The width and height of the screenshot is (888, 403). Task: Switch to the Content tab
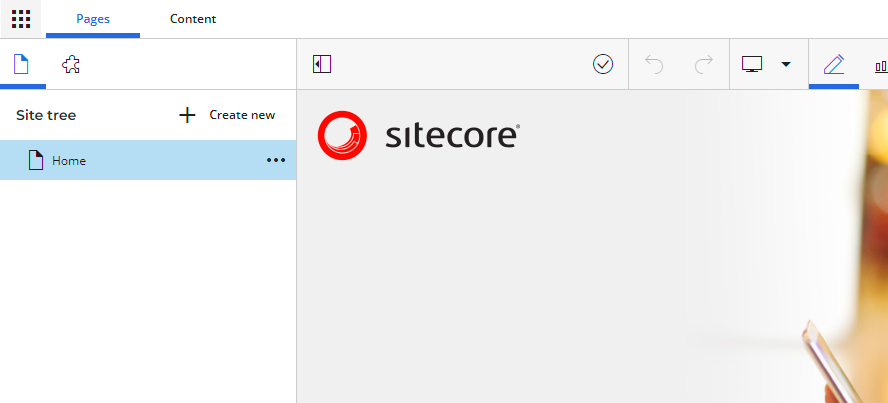click(x=193, y=19)
